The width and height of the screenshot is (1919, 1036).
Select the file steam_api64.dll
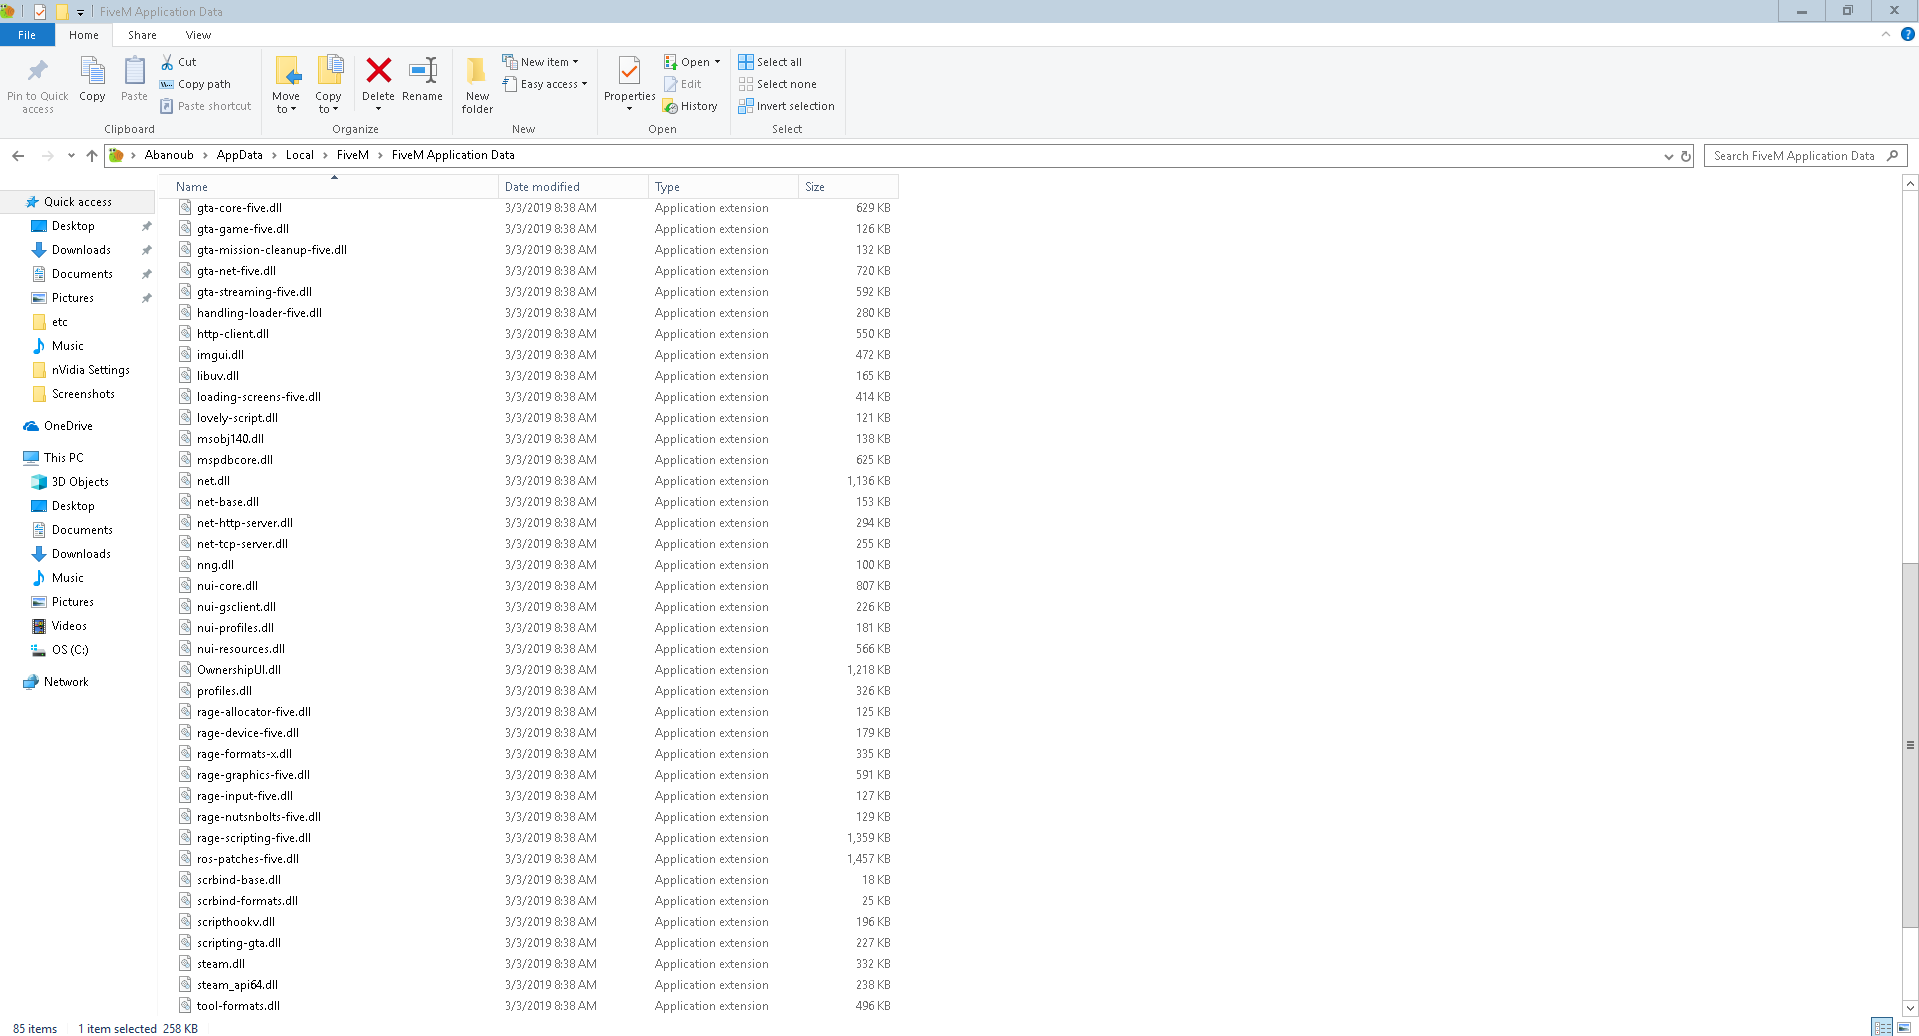click(x=237, y=985)
